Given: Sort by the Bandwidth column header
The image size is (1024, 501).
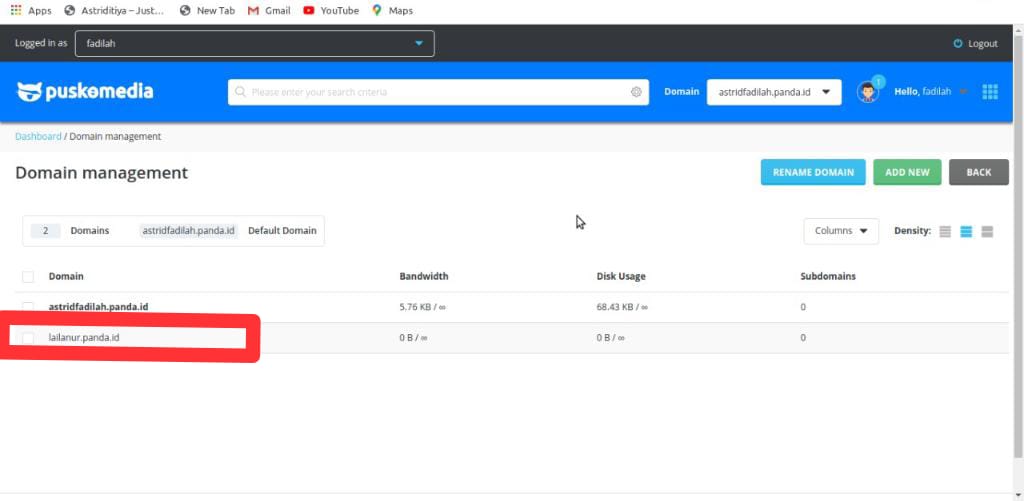Looking at the screenshot, I should pos(424,277).
